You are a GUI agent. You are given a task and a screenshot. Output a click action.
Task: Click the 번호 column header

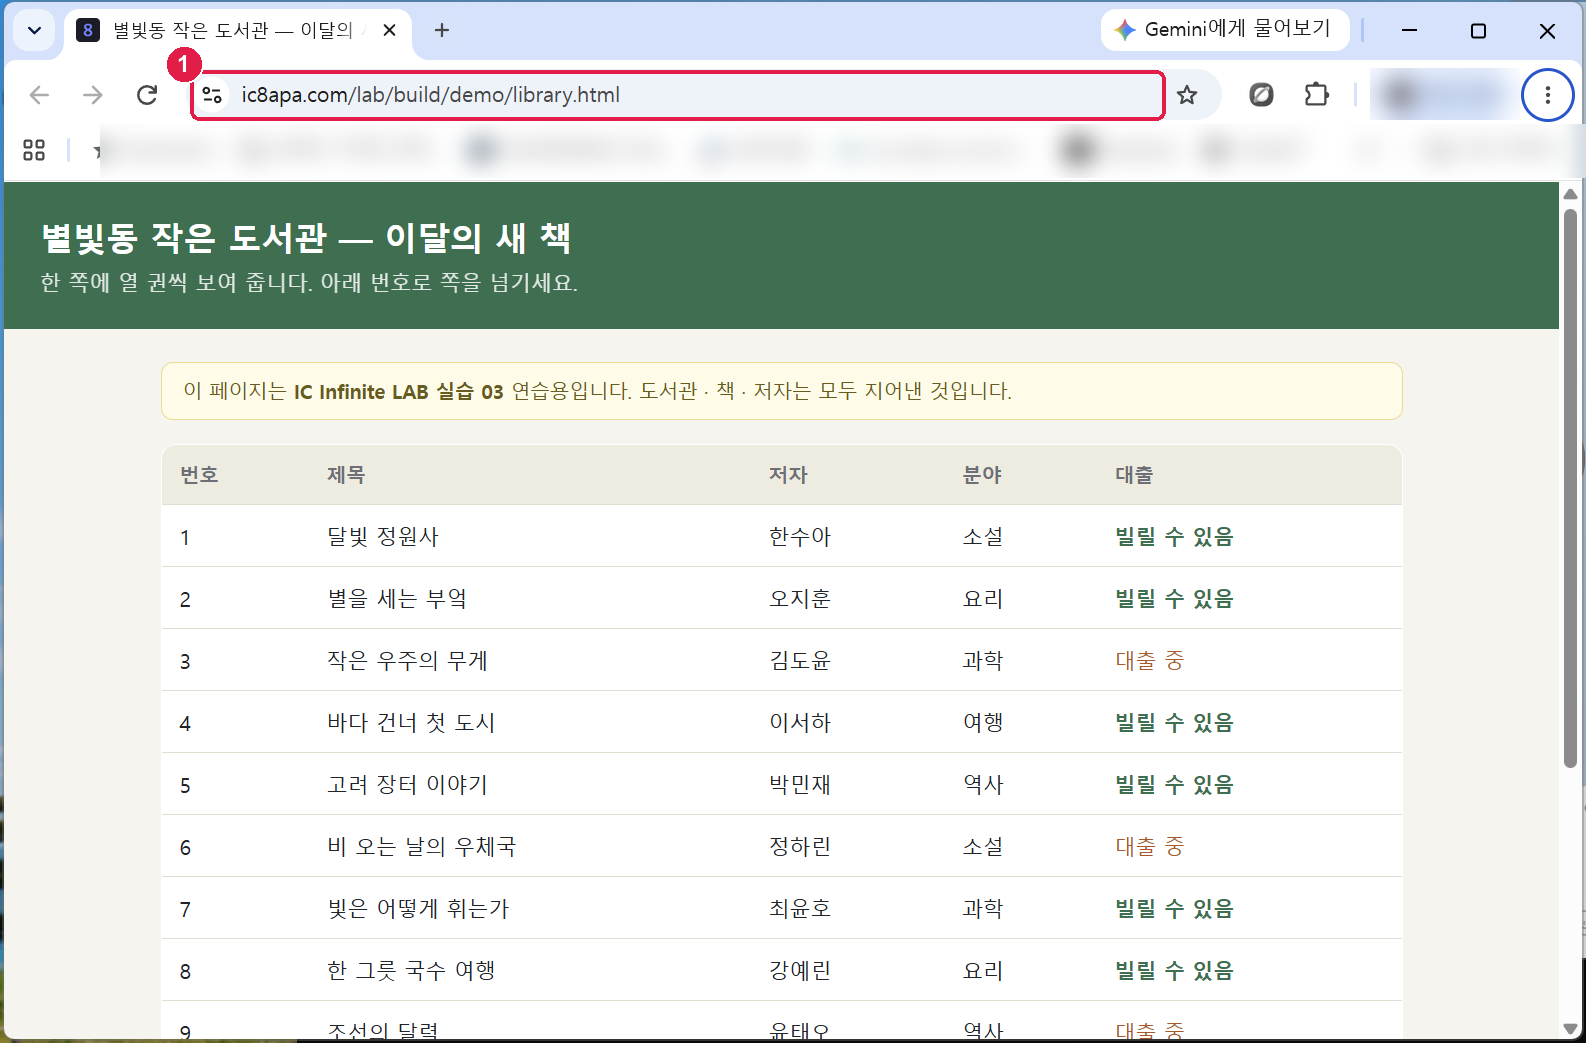(x=199, y=475)
